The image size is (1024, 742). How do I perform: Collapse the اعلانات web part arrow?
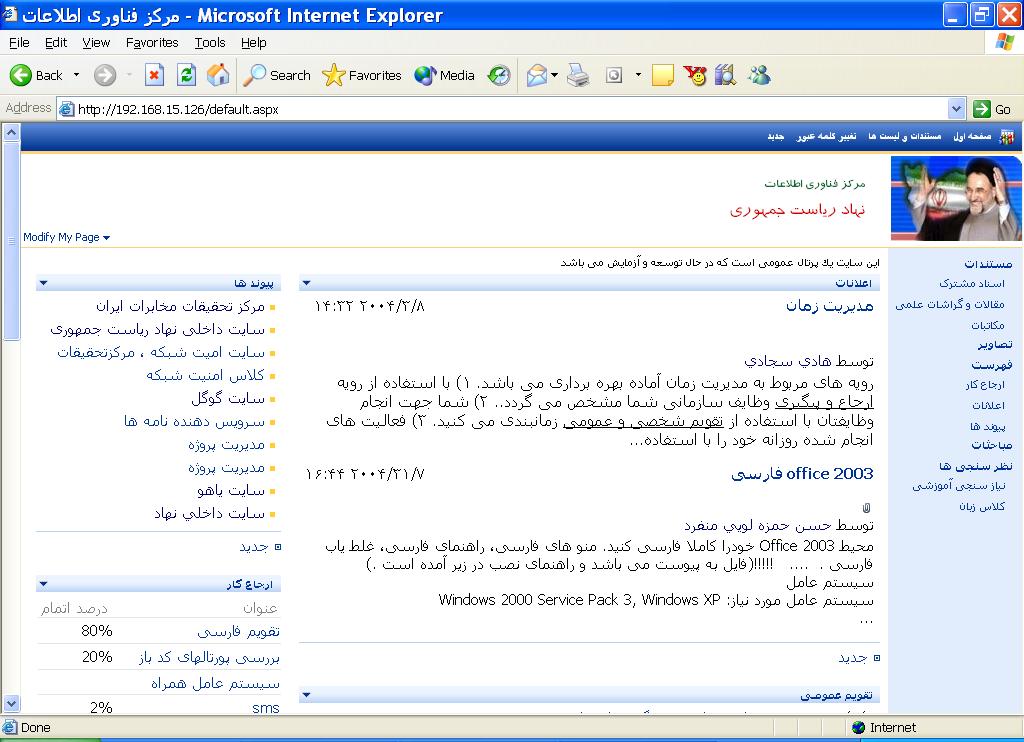306,283
